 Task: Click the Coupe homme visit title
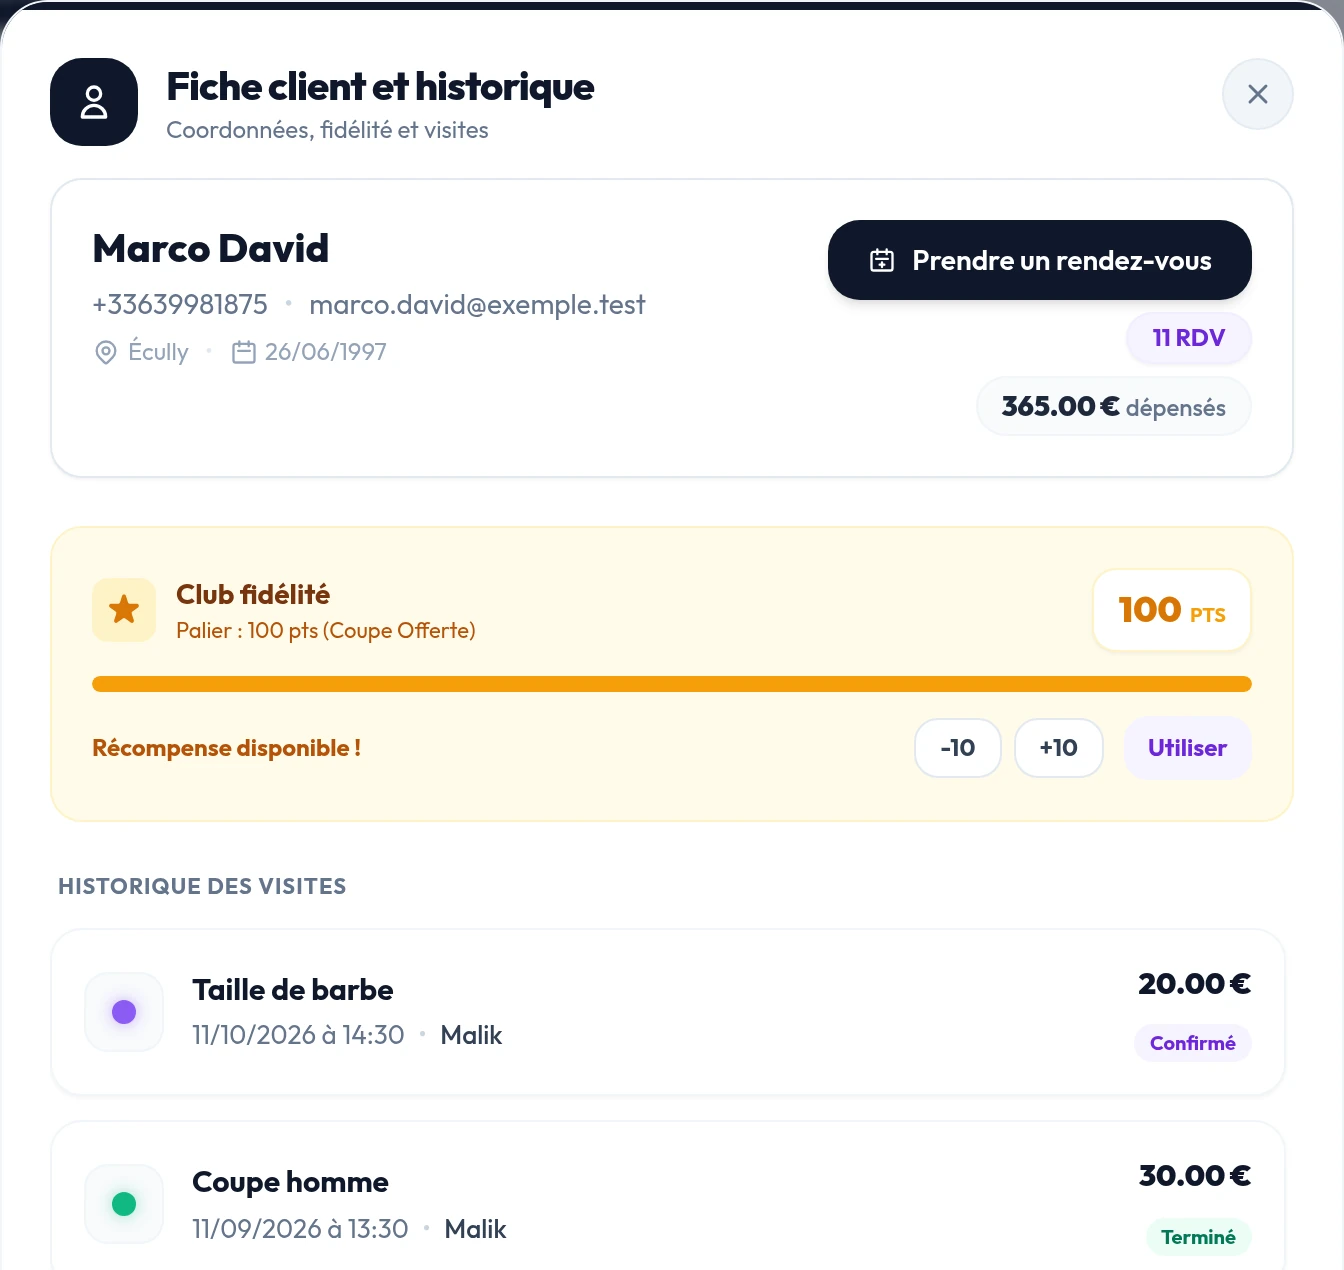[290, 1182]
